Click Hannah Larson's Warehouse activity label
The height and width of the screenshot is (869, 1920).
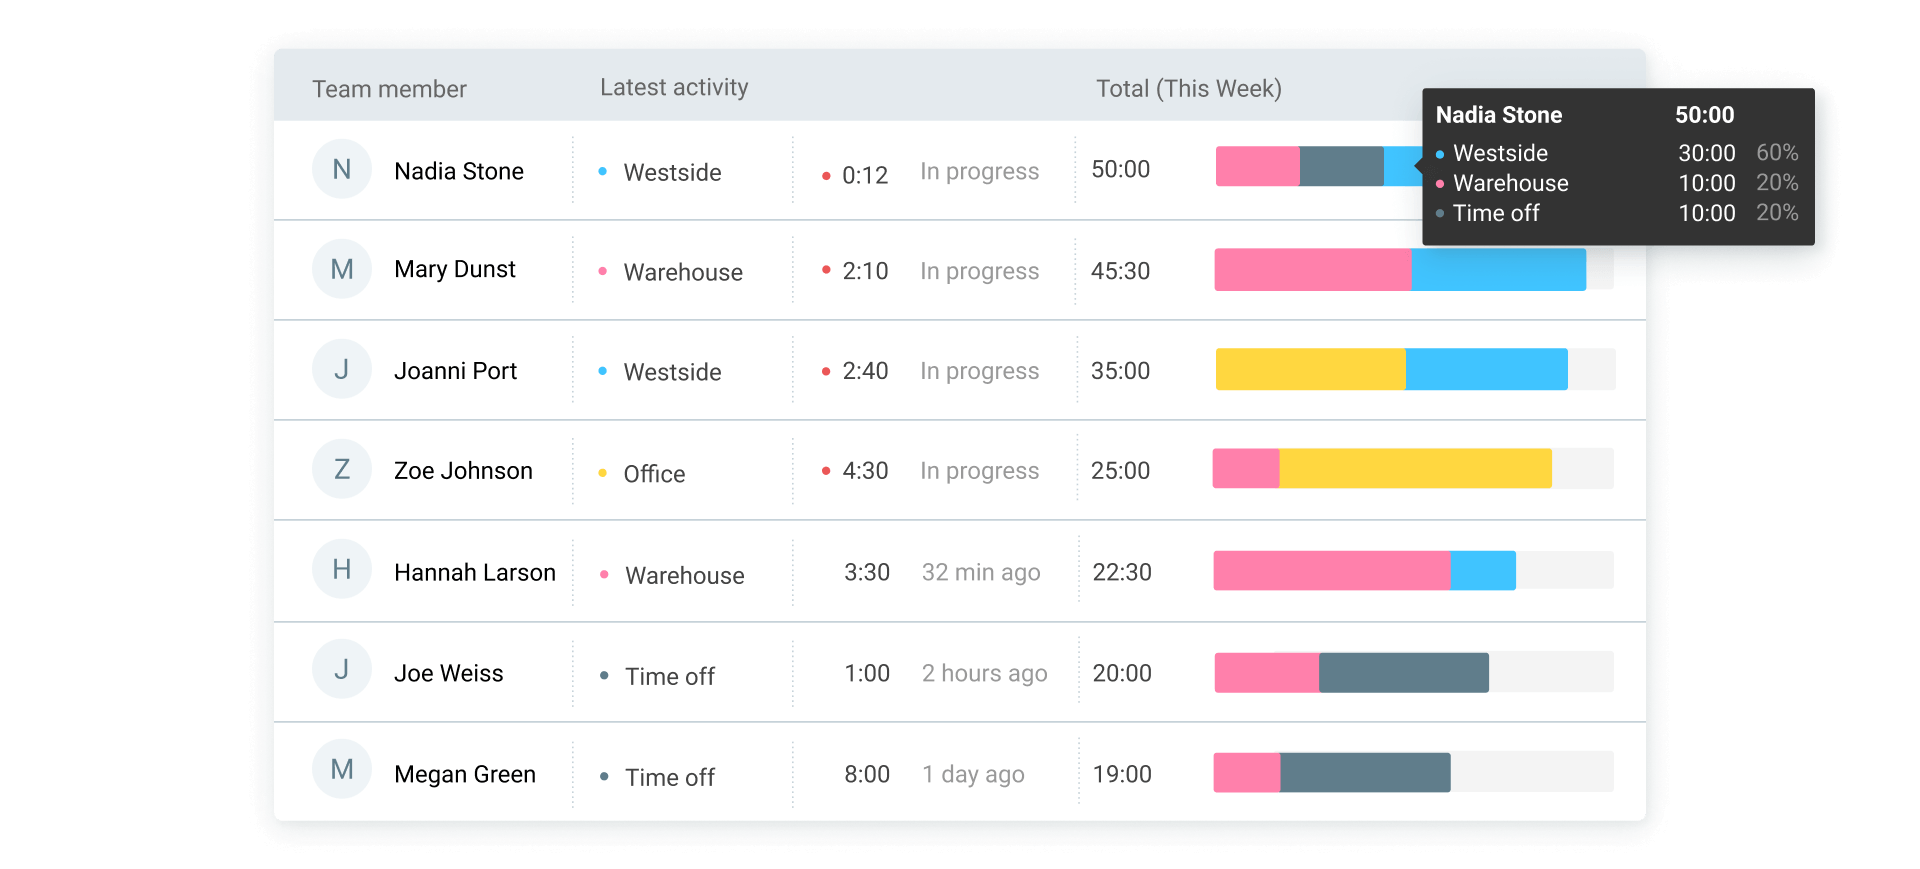click(x=684, y=576)
